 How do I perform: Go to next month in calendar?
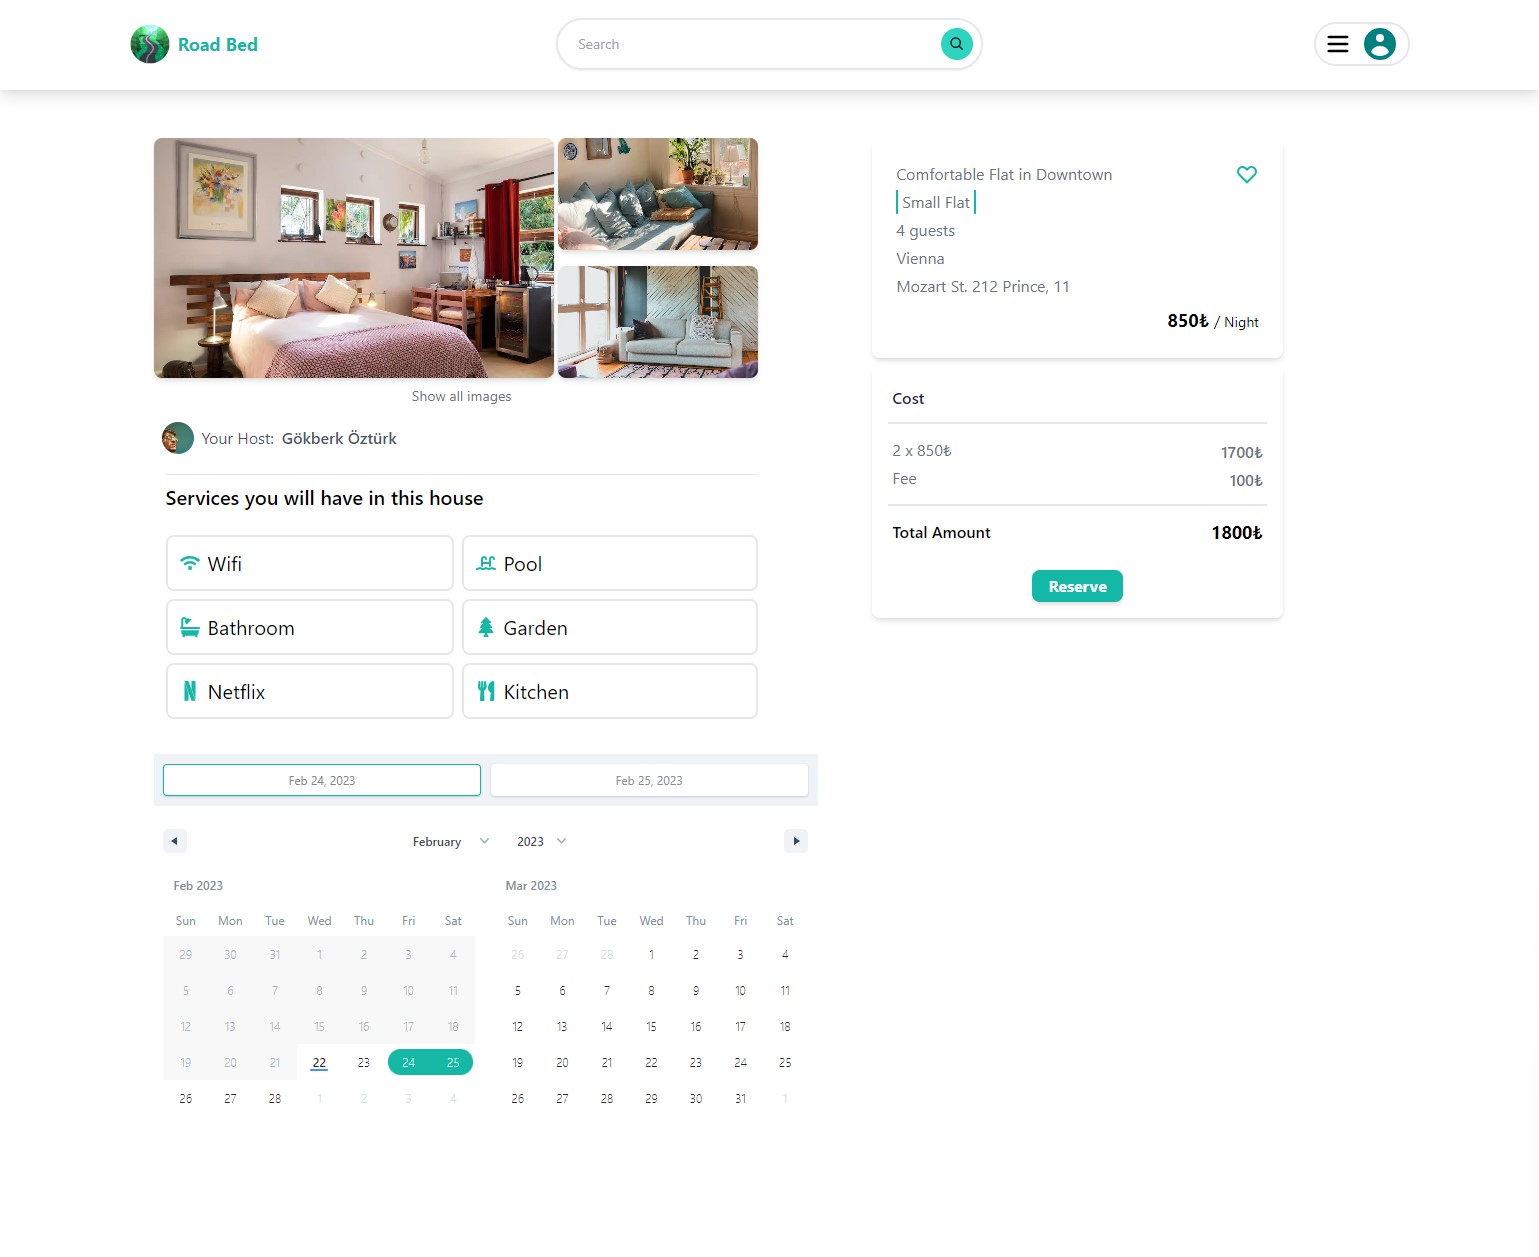coord(796,841)
